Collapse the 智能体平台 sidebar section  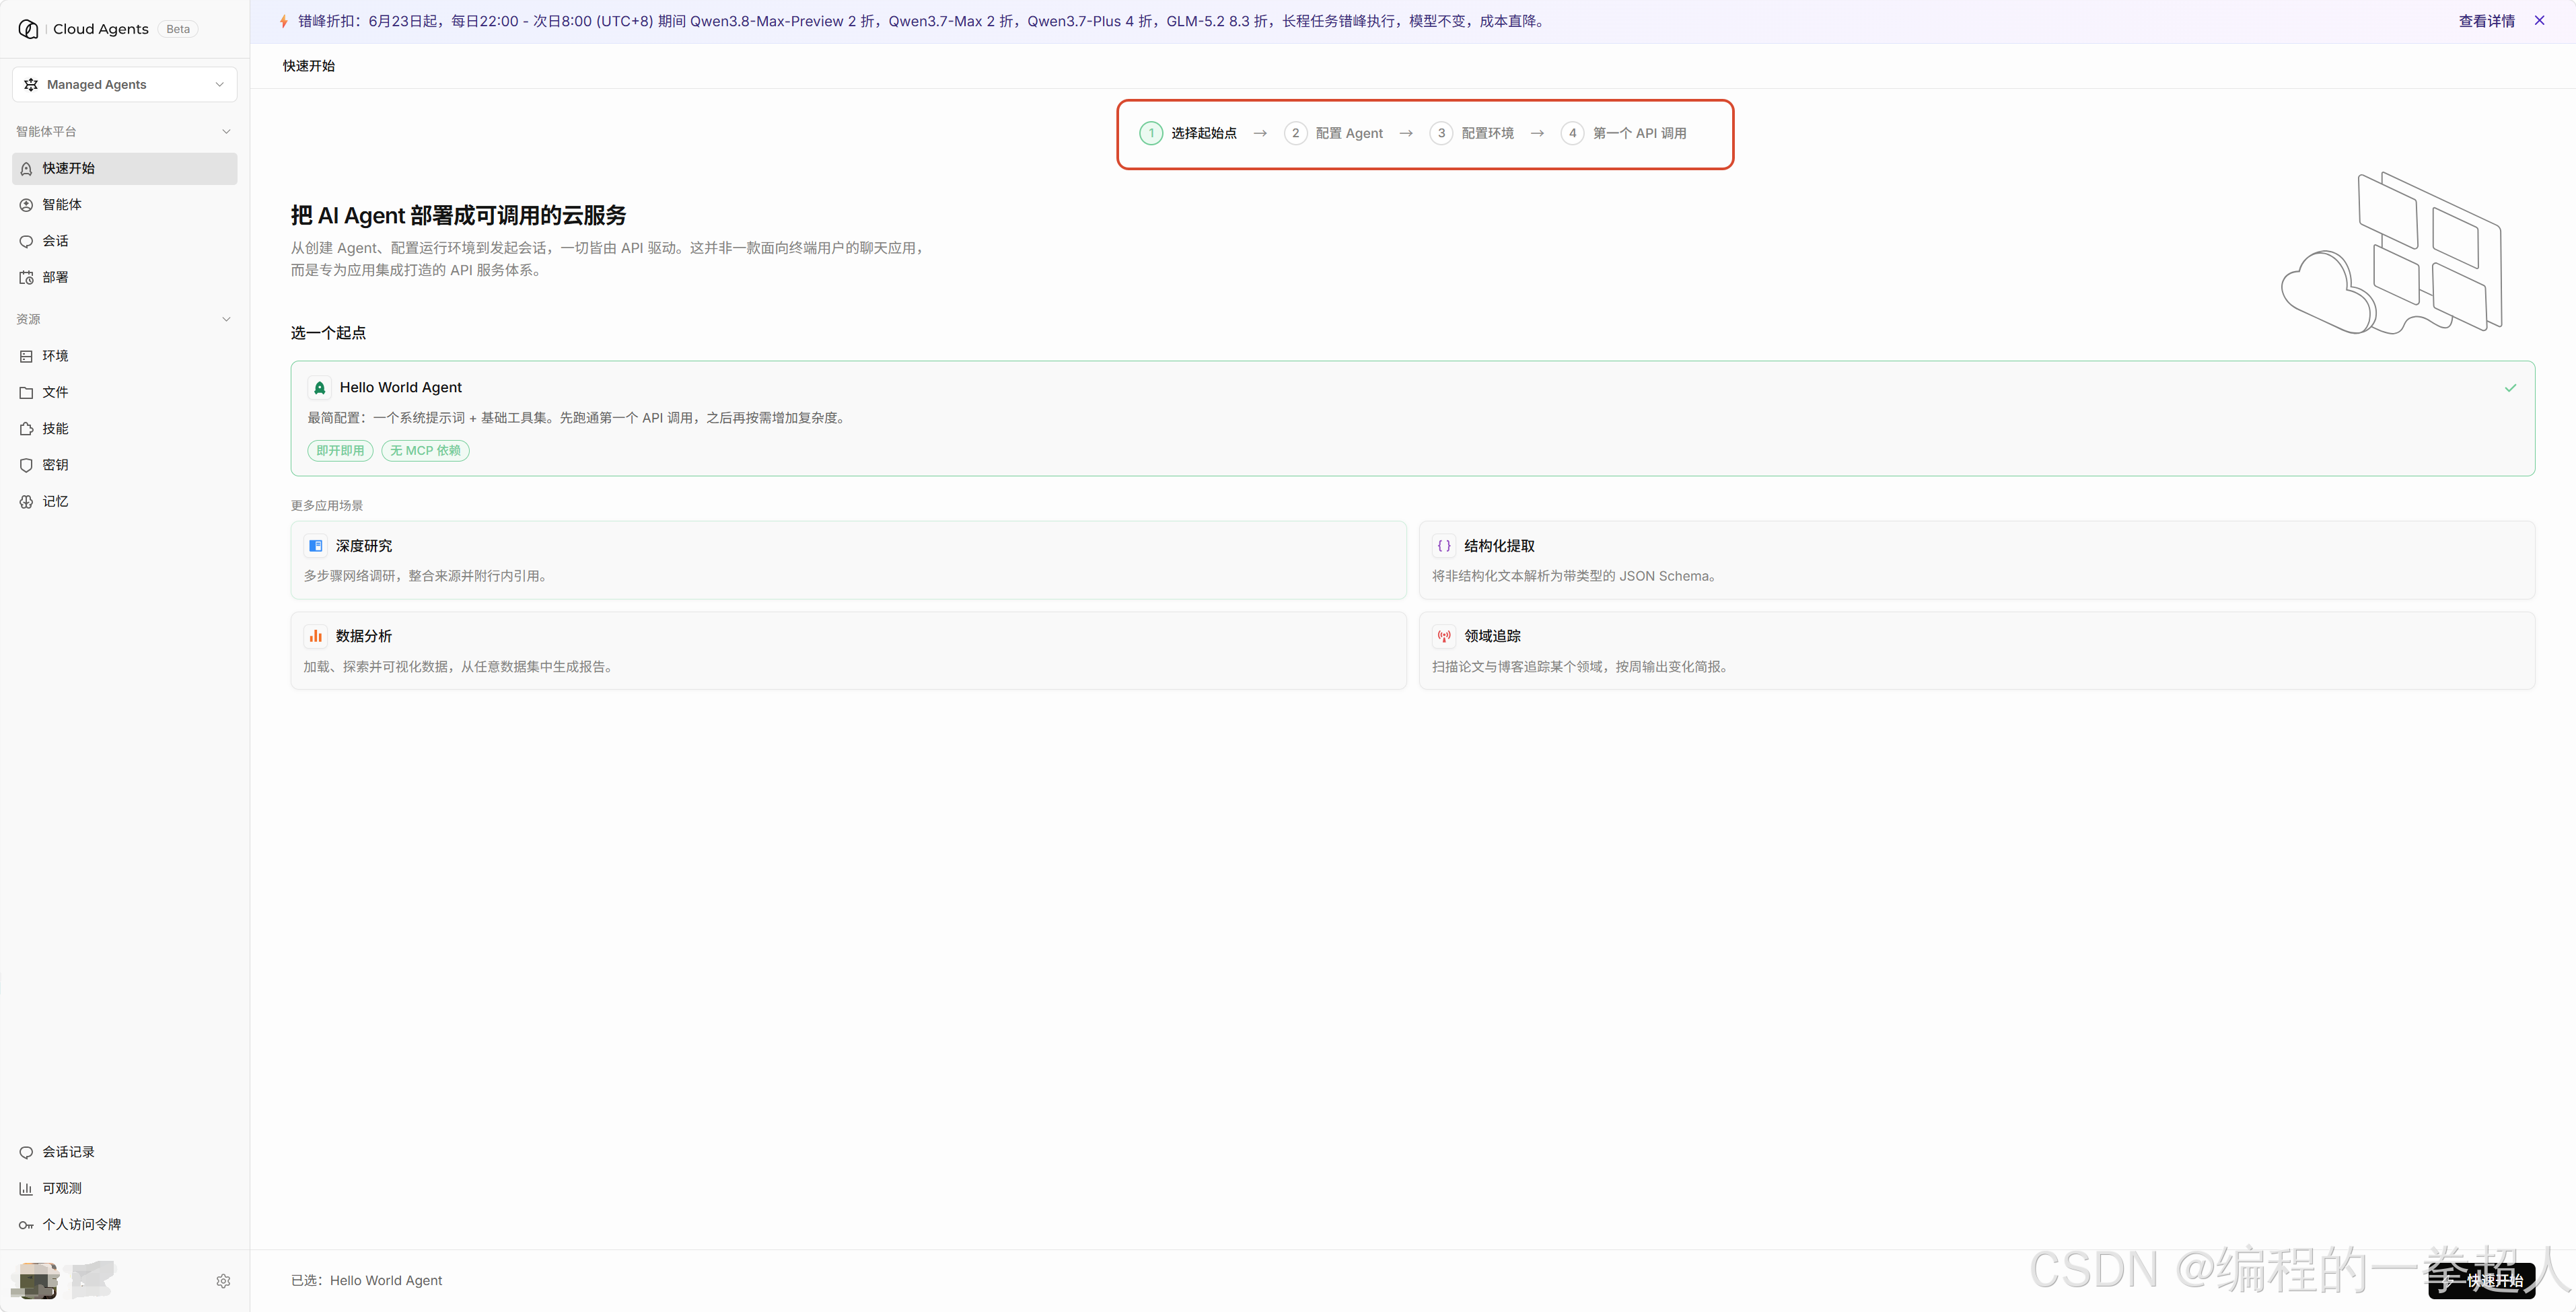pos(226,132)
